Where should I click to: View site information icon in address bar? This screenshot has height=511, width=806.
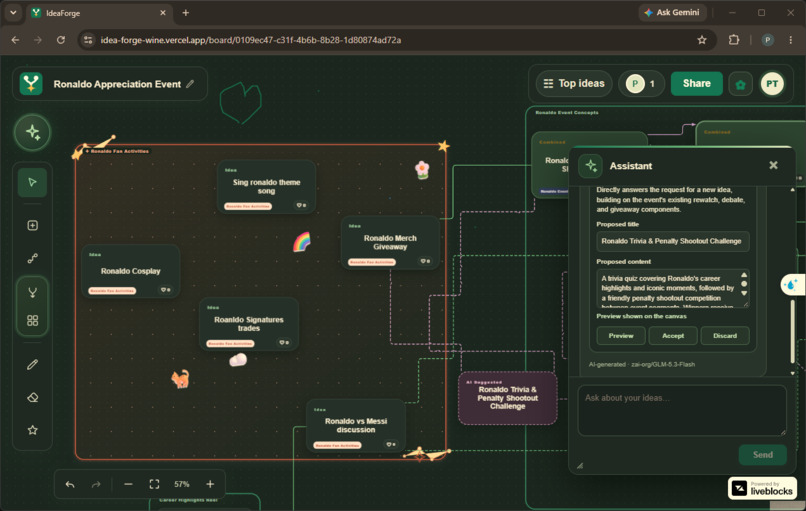coord(88,40)
